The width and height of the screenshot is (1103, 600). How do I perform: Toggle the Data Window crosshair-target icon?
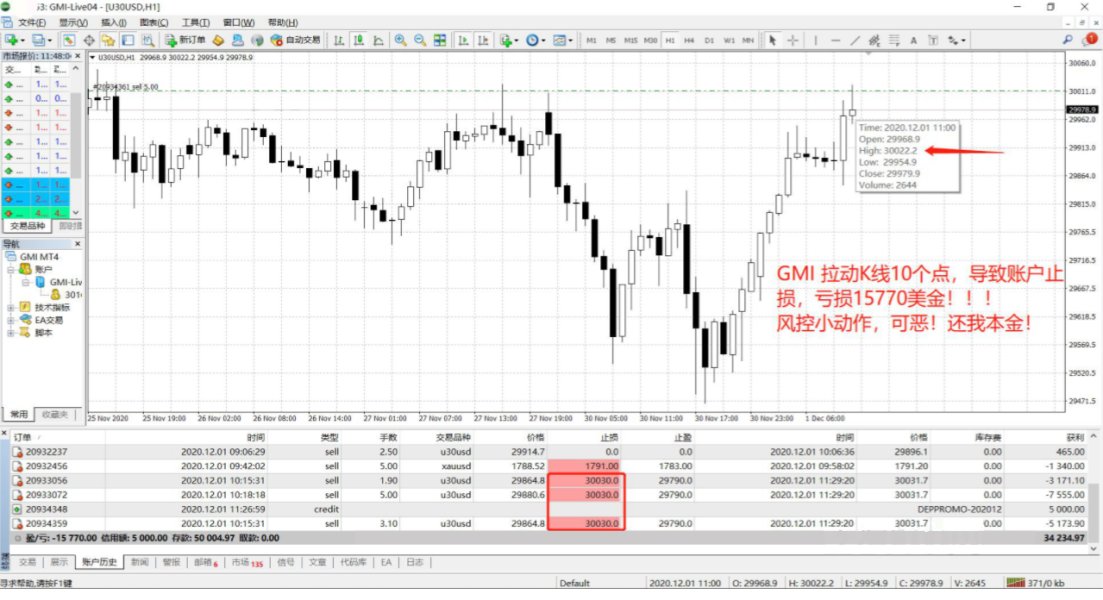[89, 40]
